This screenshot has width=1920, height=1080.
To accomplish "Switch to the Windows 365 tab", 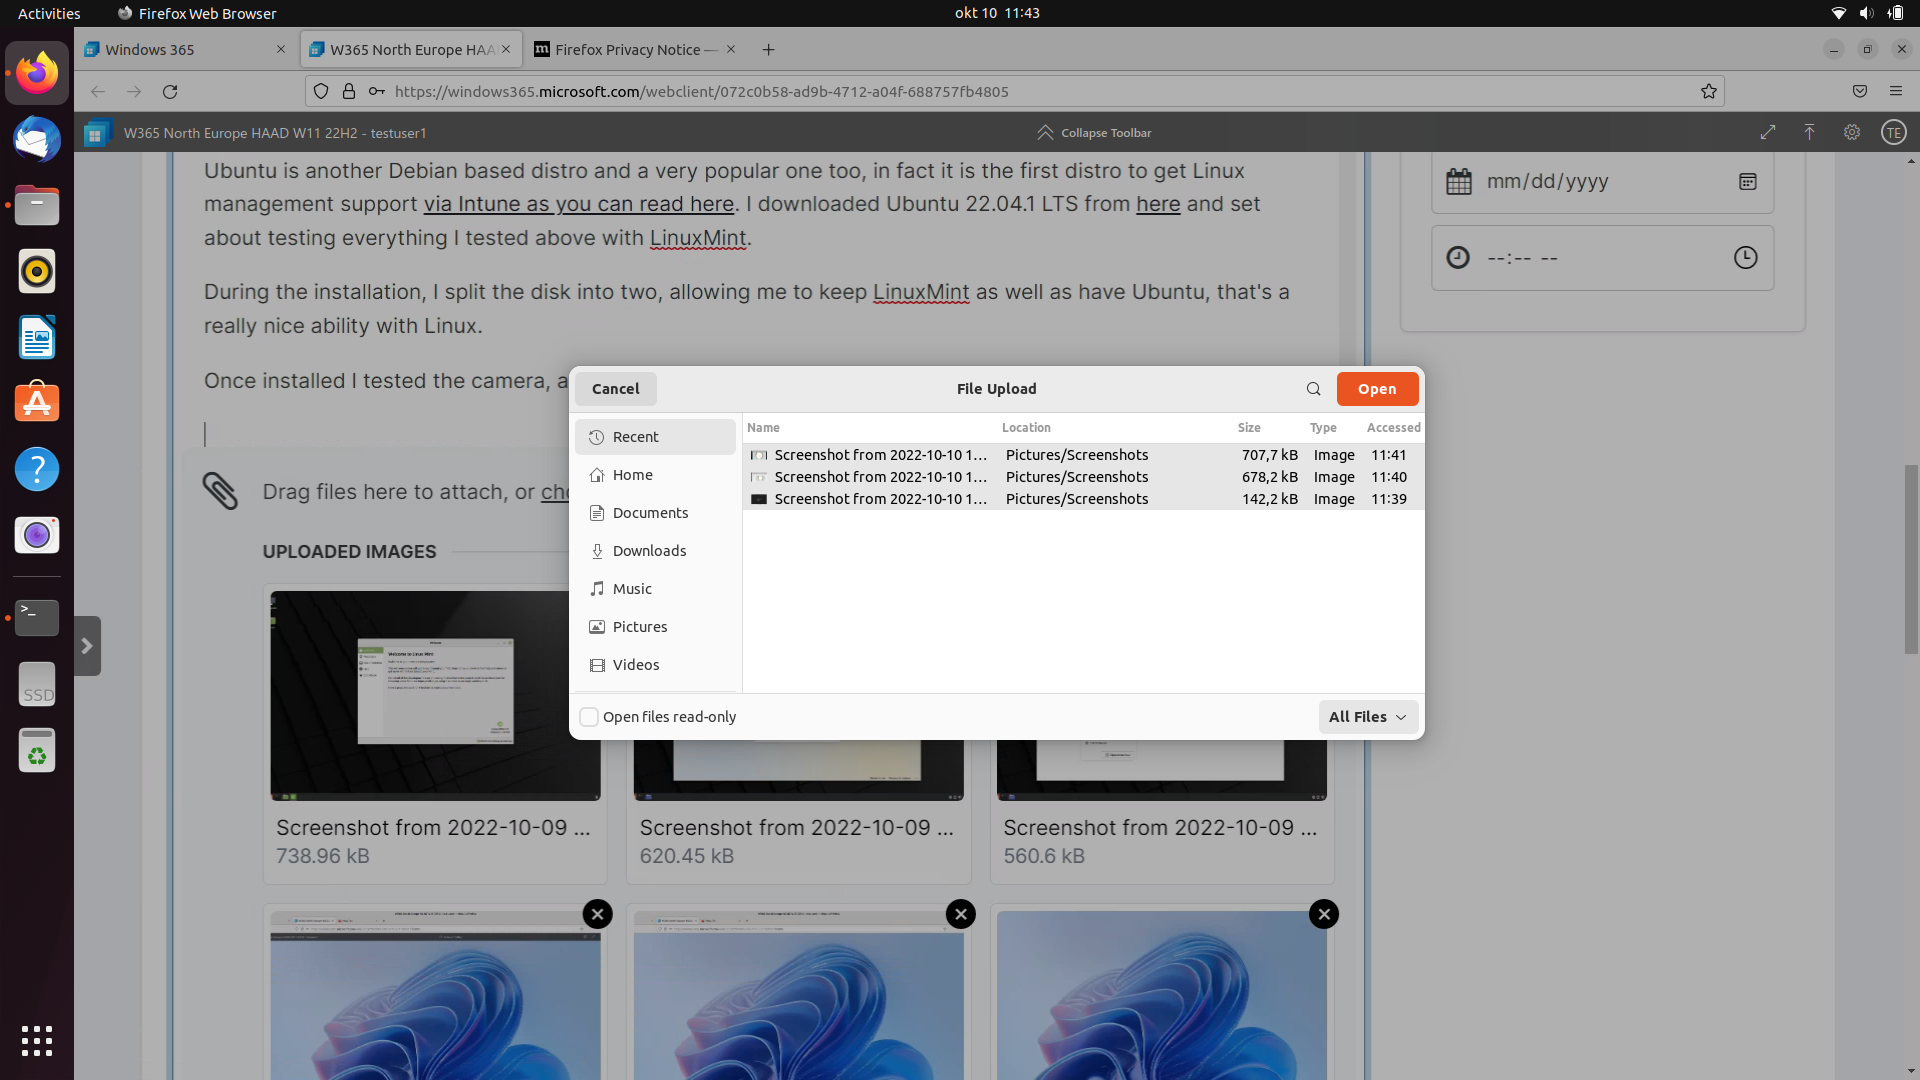I will [186, 49].
